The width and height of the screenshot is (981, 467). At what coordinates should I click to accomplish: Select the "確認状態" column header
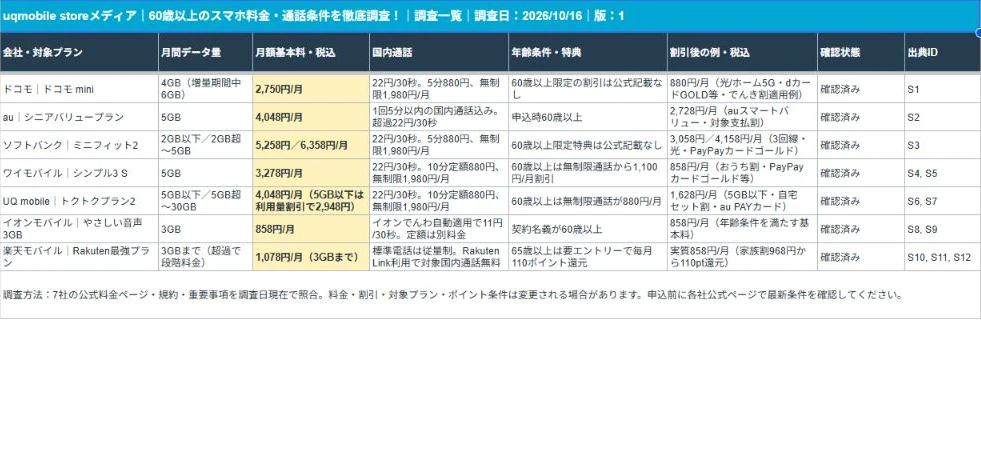[x=860, y=53]
